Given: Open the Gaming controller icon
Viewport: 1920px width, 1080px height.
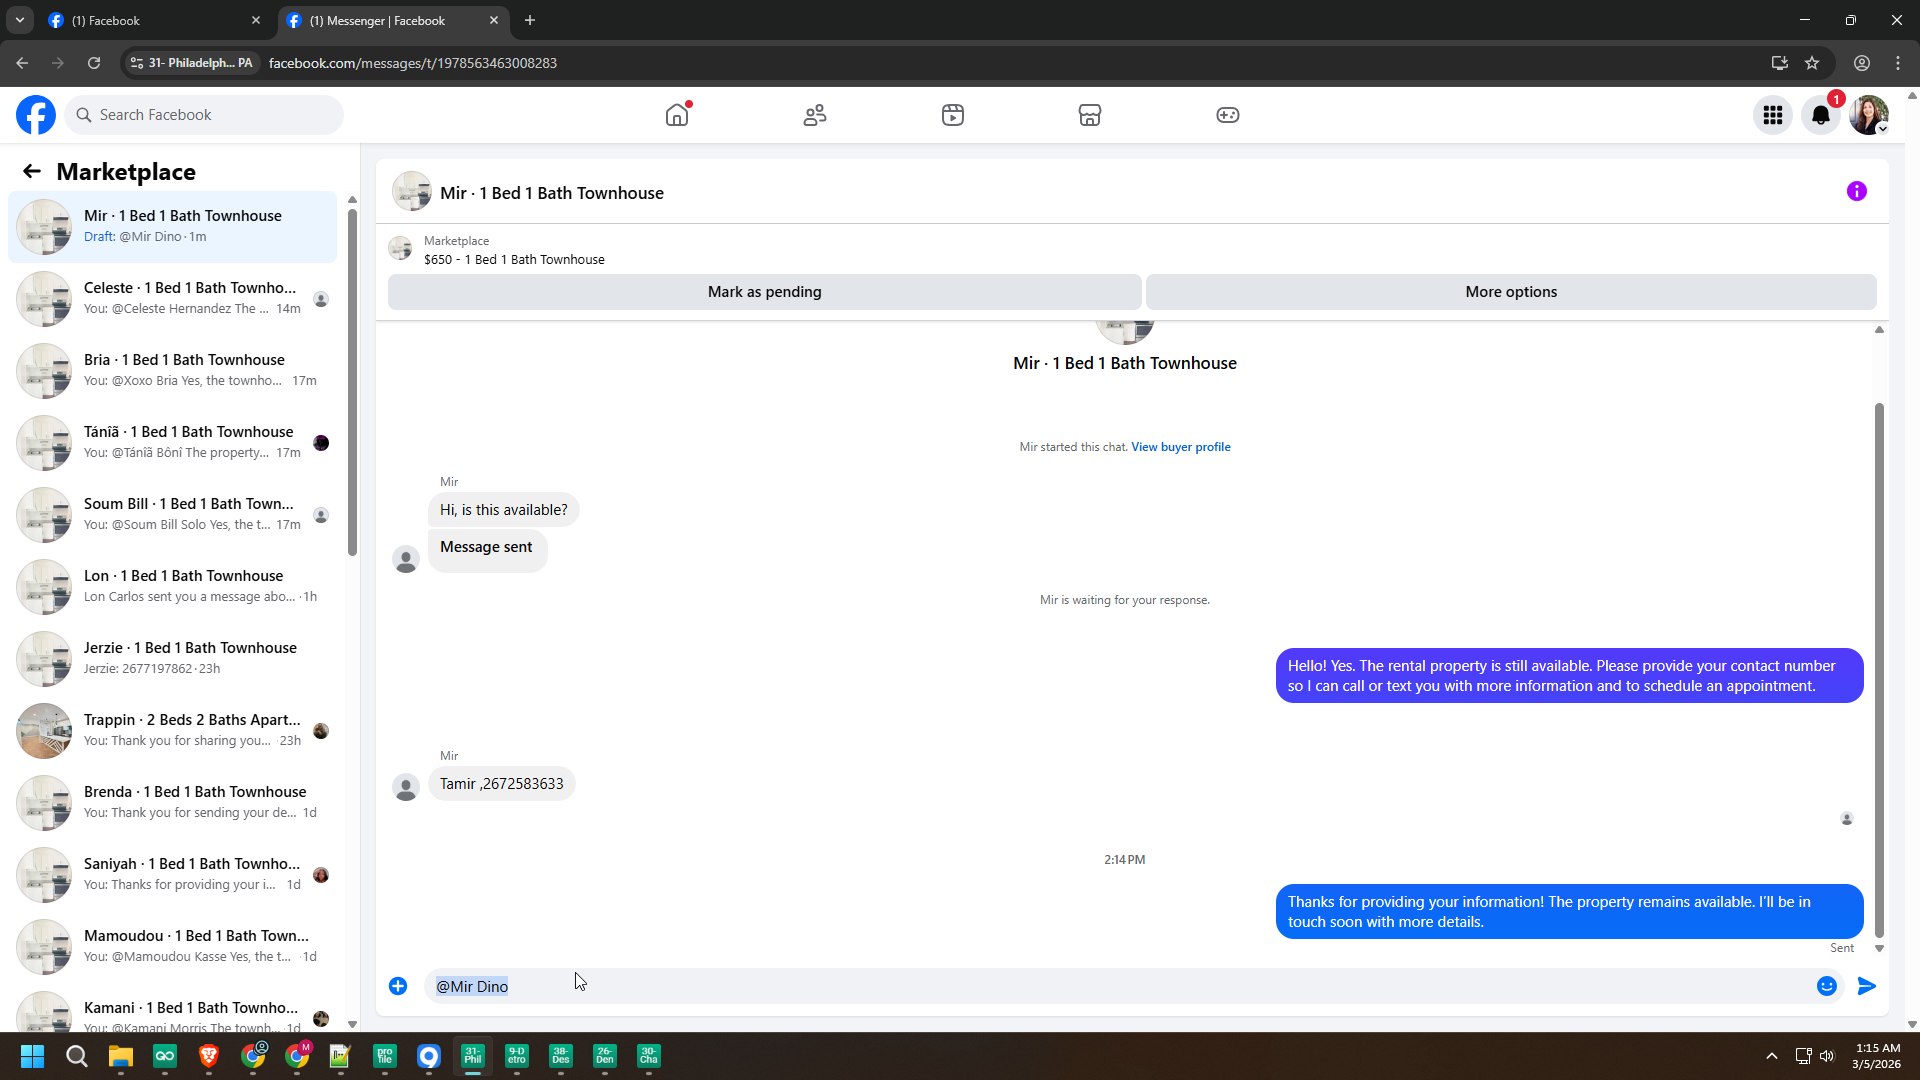Looking at the screenshot, I should coord(1228,115).
